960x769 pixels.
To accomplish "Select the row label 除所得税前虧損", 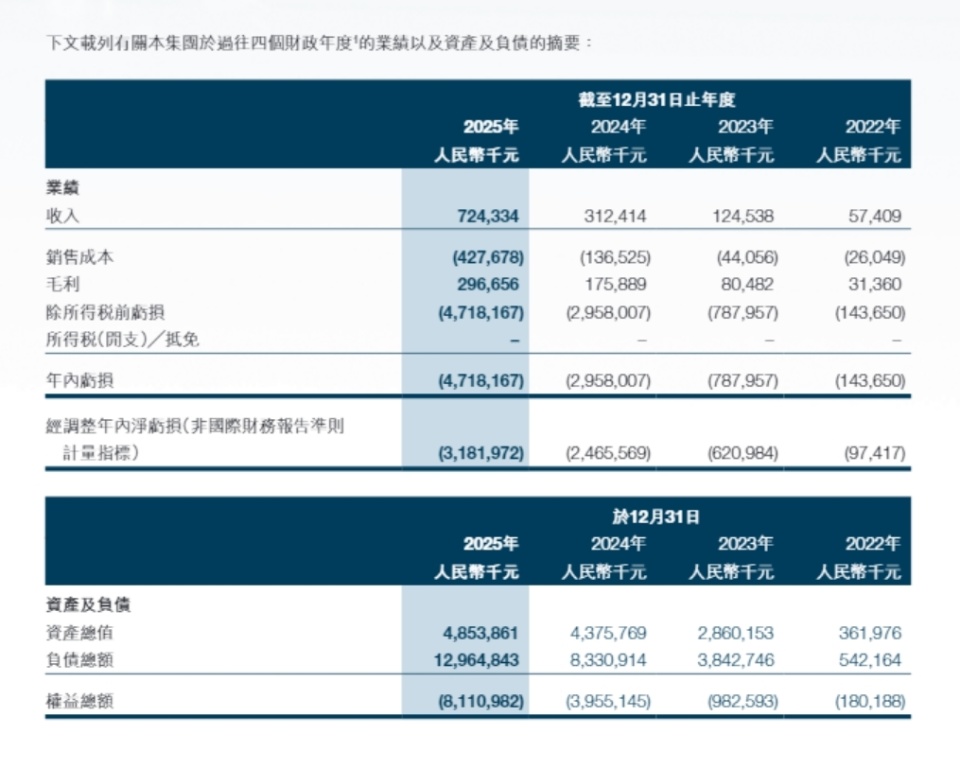I will click(105, 312).
